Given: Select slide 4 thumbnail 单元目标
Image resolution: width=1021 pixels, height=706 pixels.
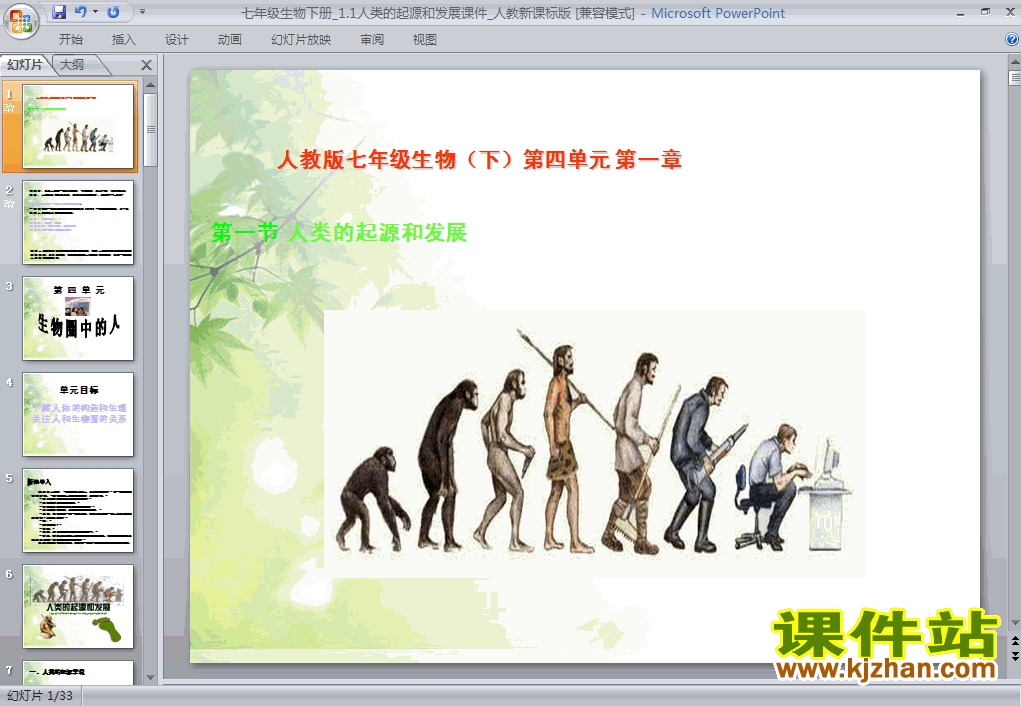Looking at the screenshot, I should 78,414.
